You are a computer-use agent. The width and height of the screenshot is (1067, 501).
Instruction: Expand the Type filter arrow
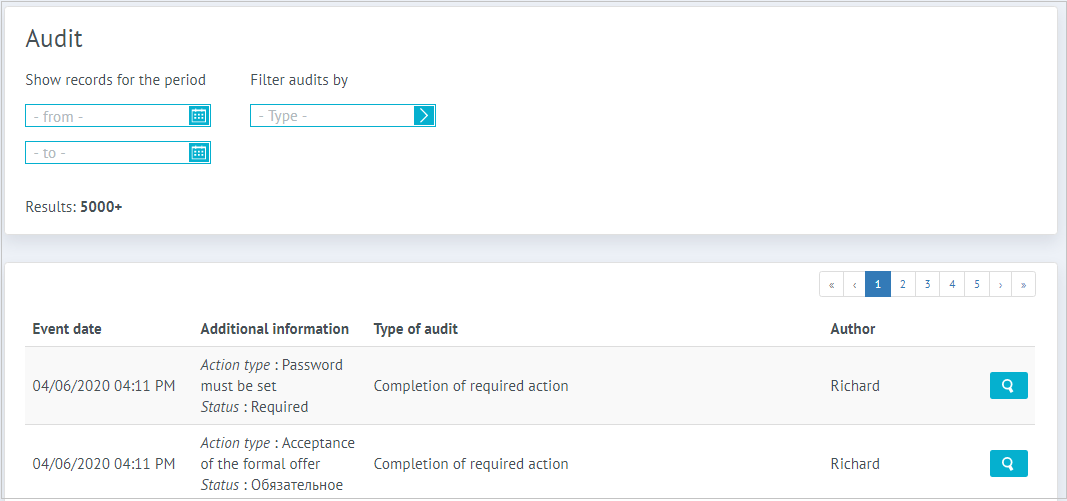pyautogui.click(x=424, y=116)
